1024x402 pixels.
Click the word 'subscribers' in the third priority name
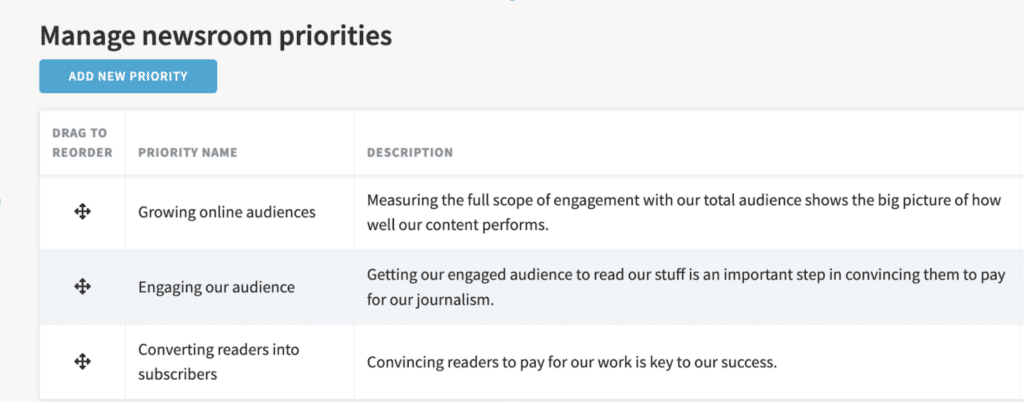[178, 375]
